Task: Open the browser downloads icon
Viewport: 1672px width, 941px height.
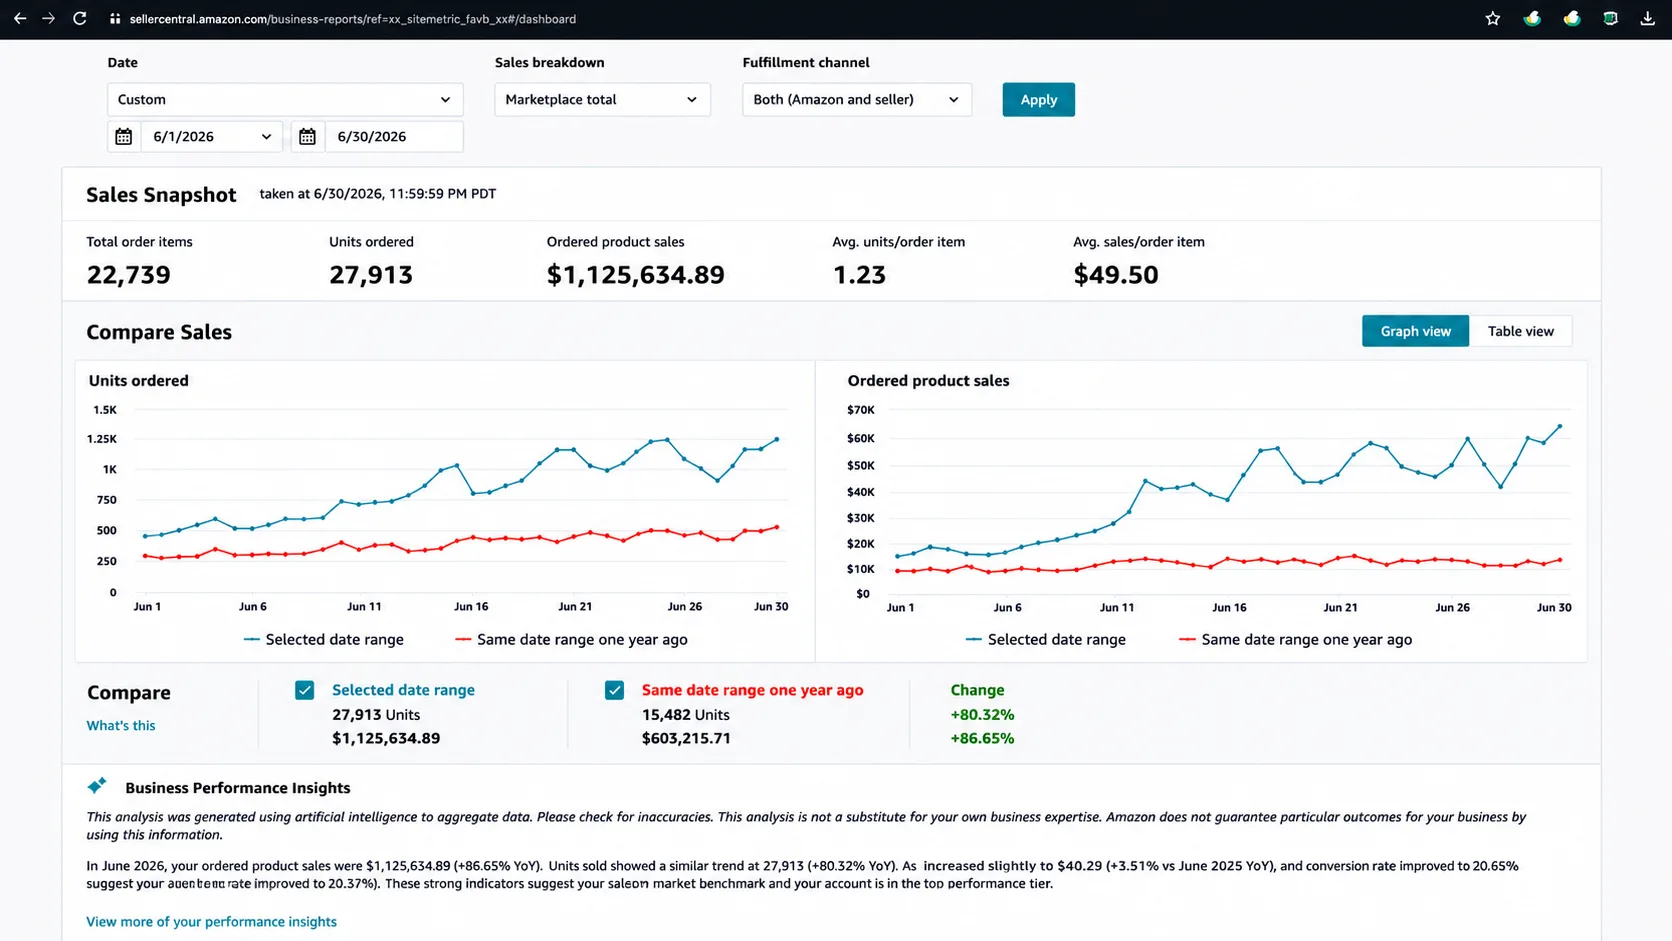Action: click(x=1647, y=18)
